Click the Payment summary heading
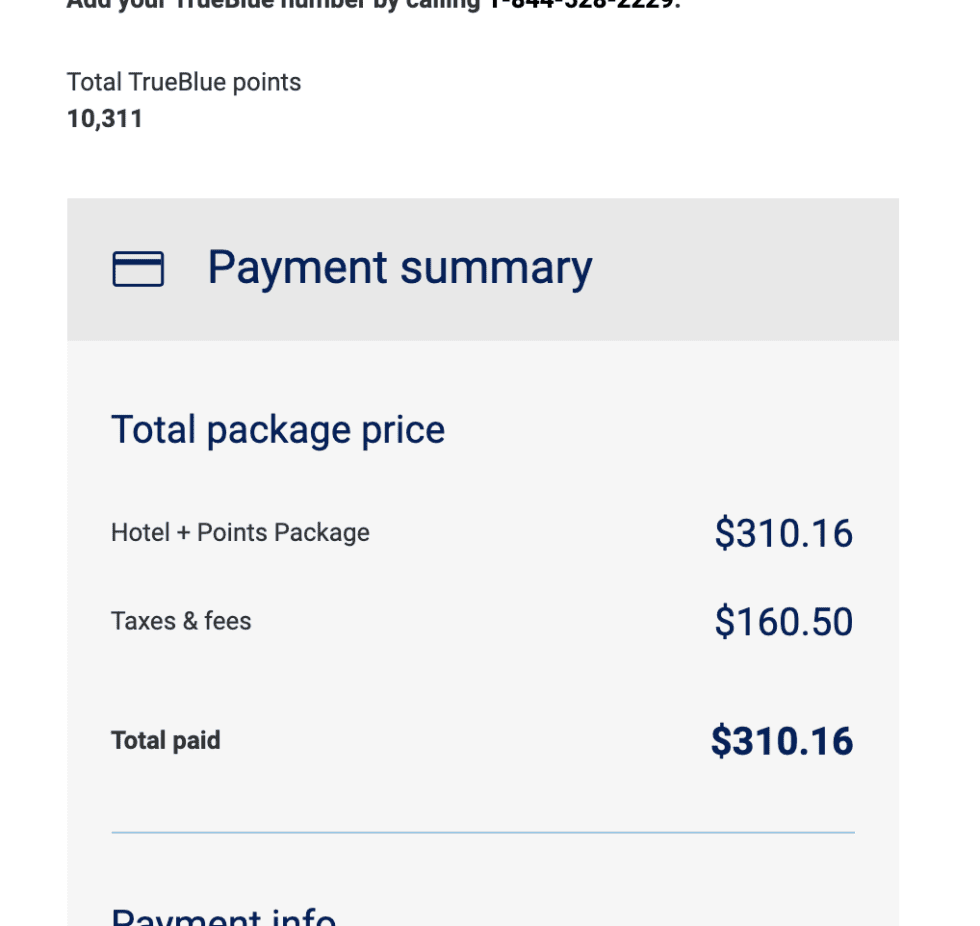The width and height of the screenshot is (980, 926). [x=399, y=268]
